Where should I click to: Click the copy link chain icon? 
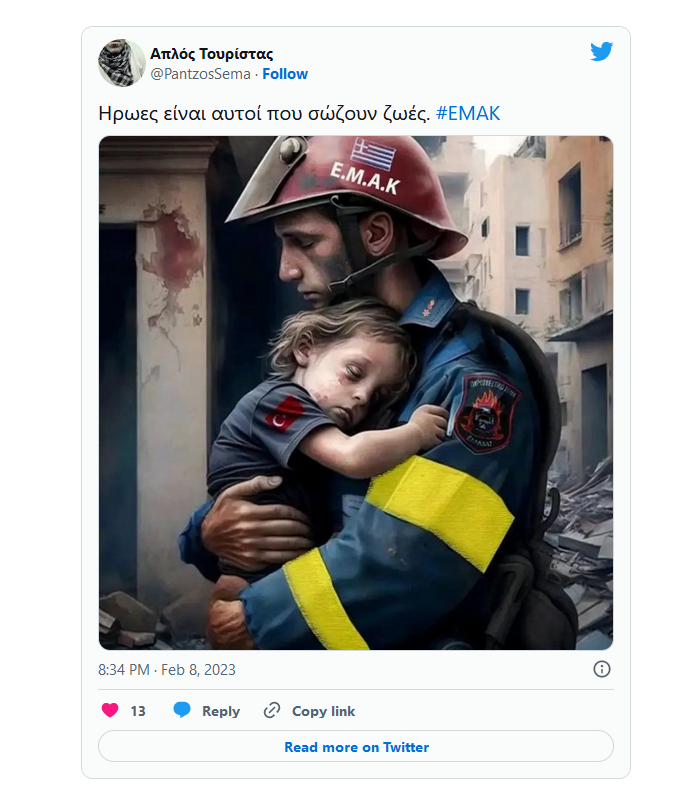tap(272, 711)
